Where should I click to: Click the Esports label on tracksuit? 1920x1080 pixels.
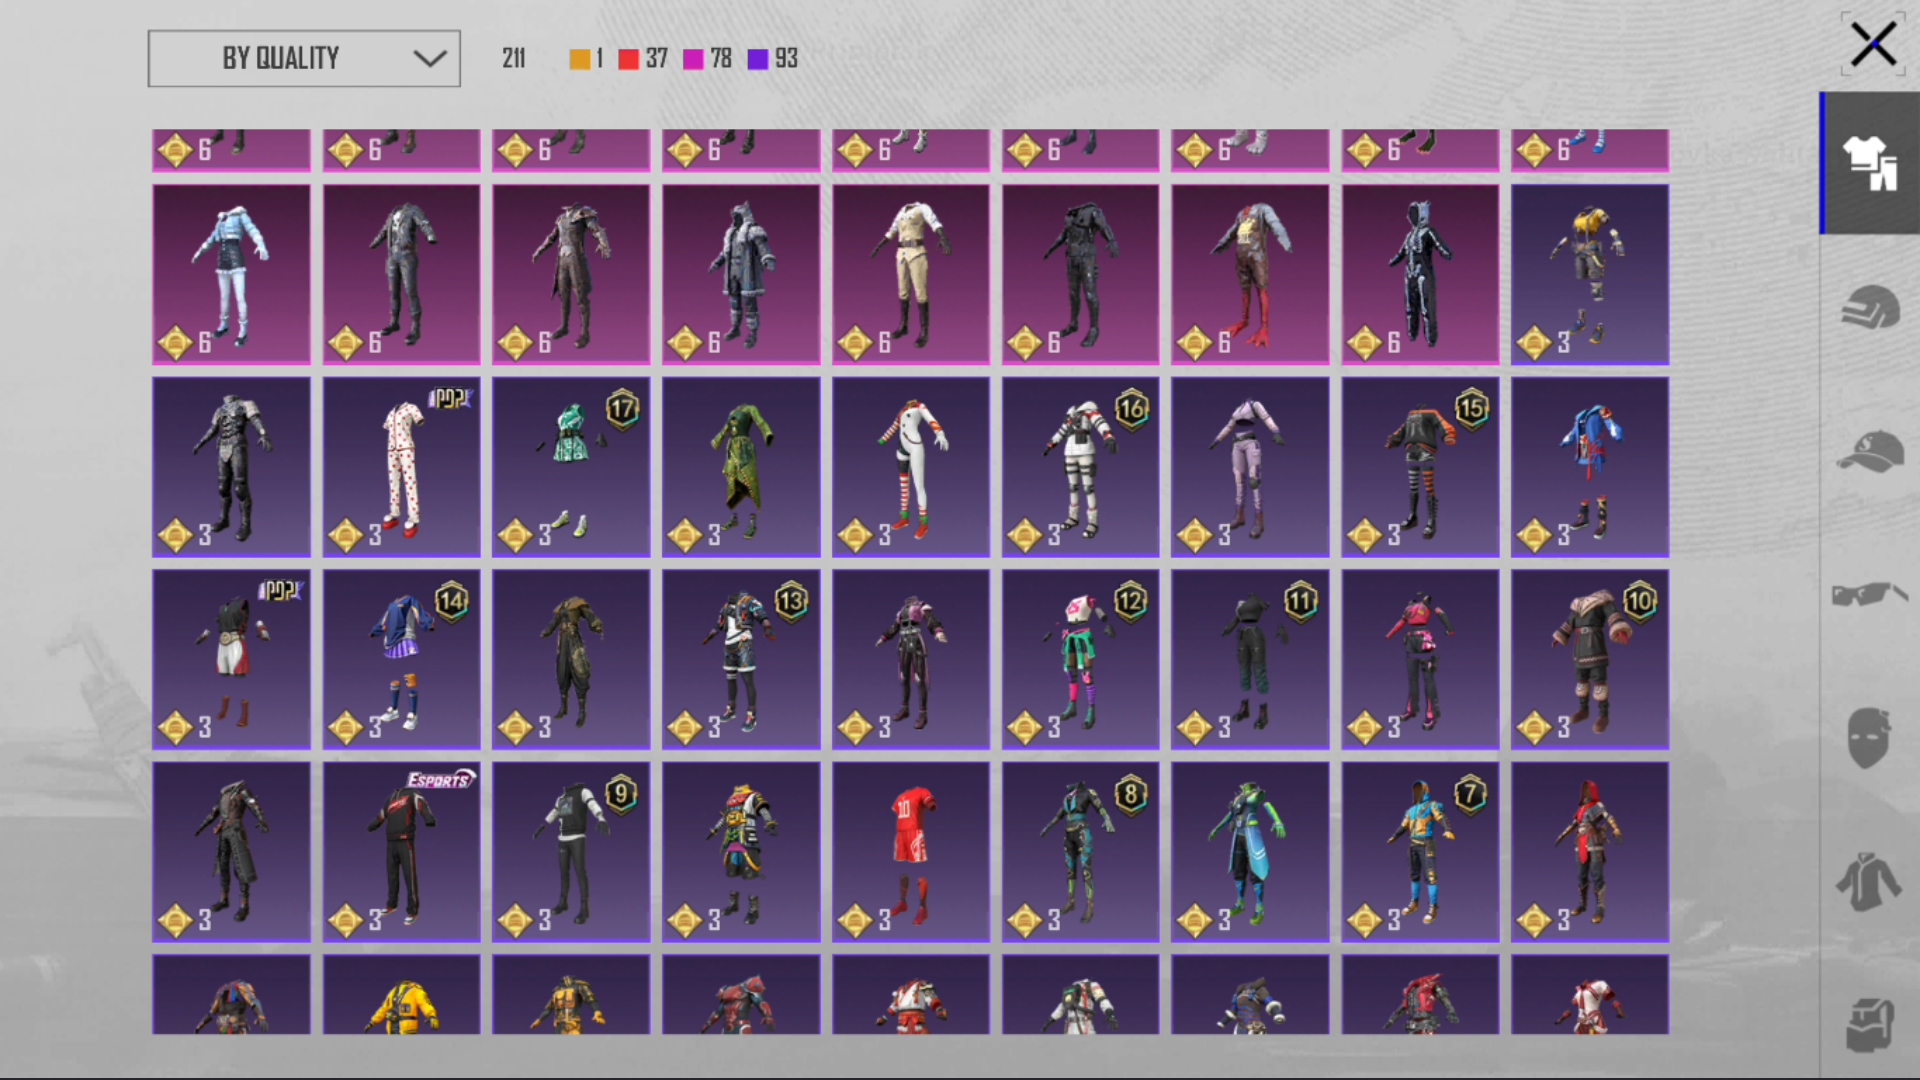(440, 779)
